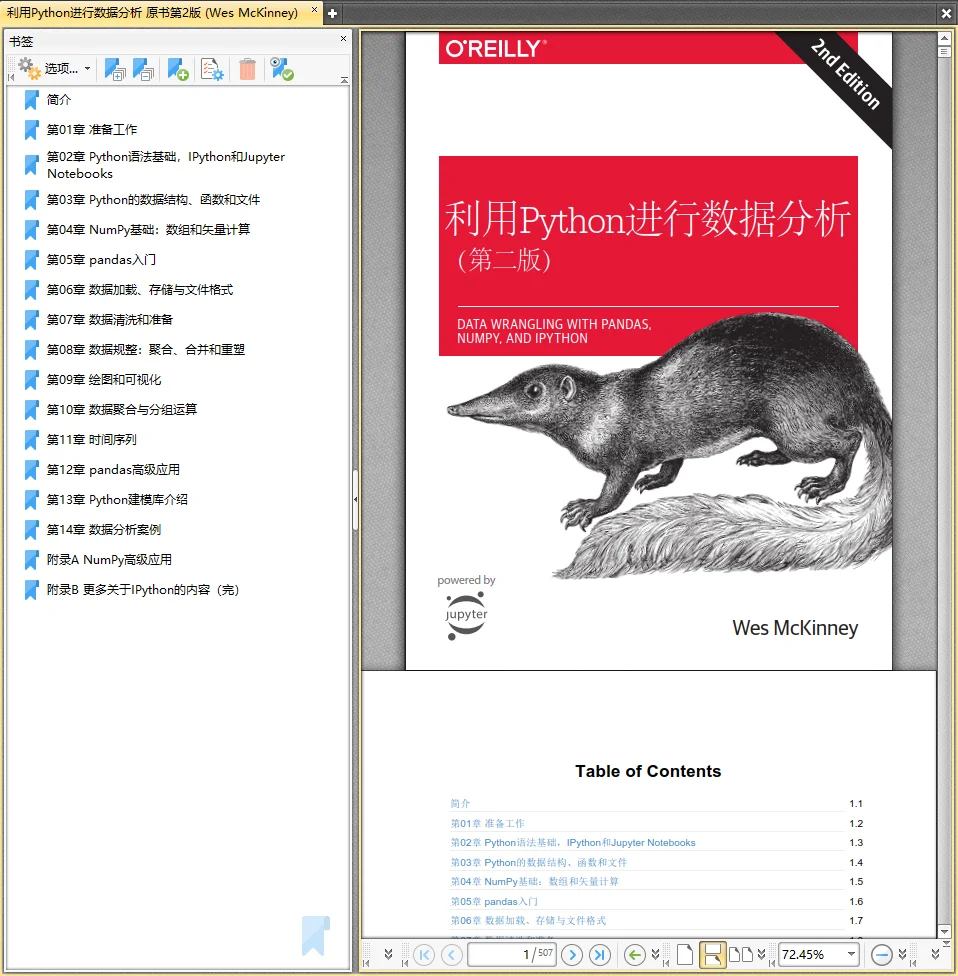The width and height of the screenshot is (958, 976).
Task: Go to the first page
Action: tap(424, 954)
